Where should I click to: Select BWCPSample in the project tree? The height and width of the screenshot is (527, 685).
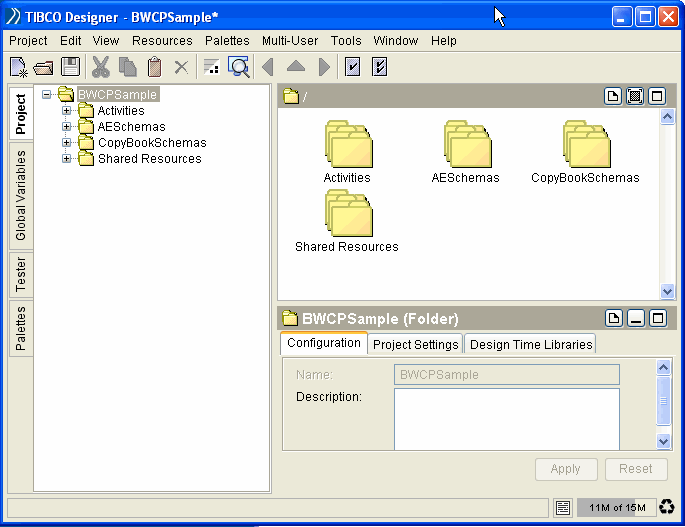pos(118,94)
